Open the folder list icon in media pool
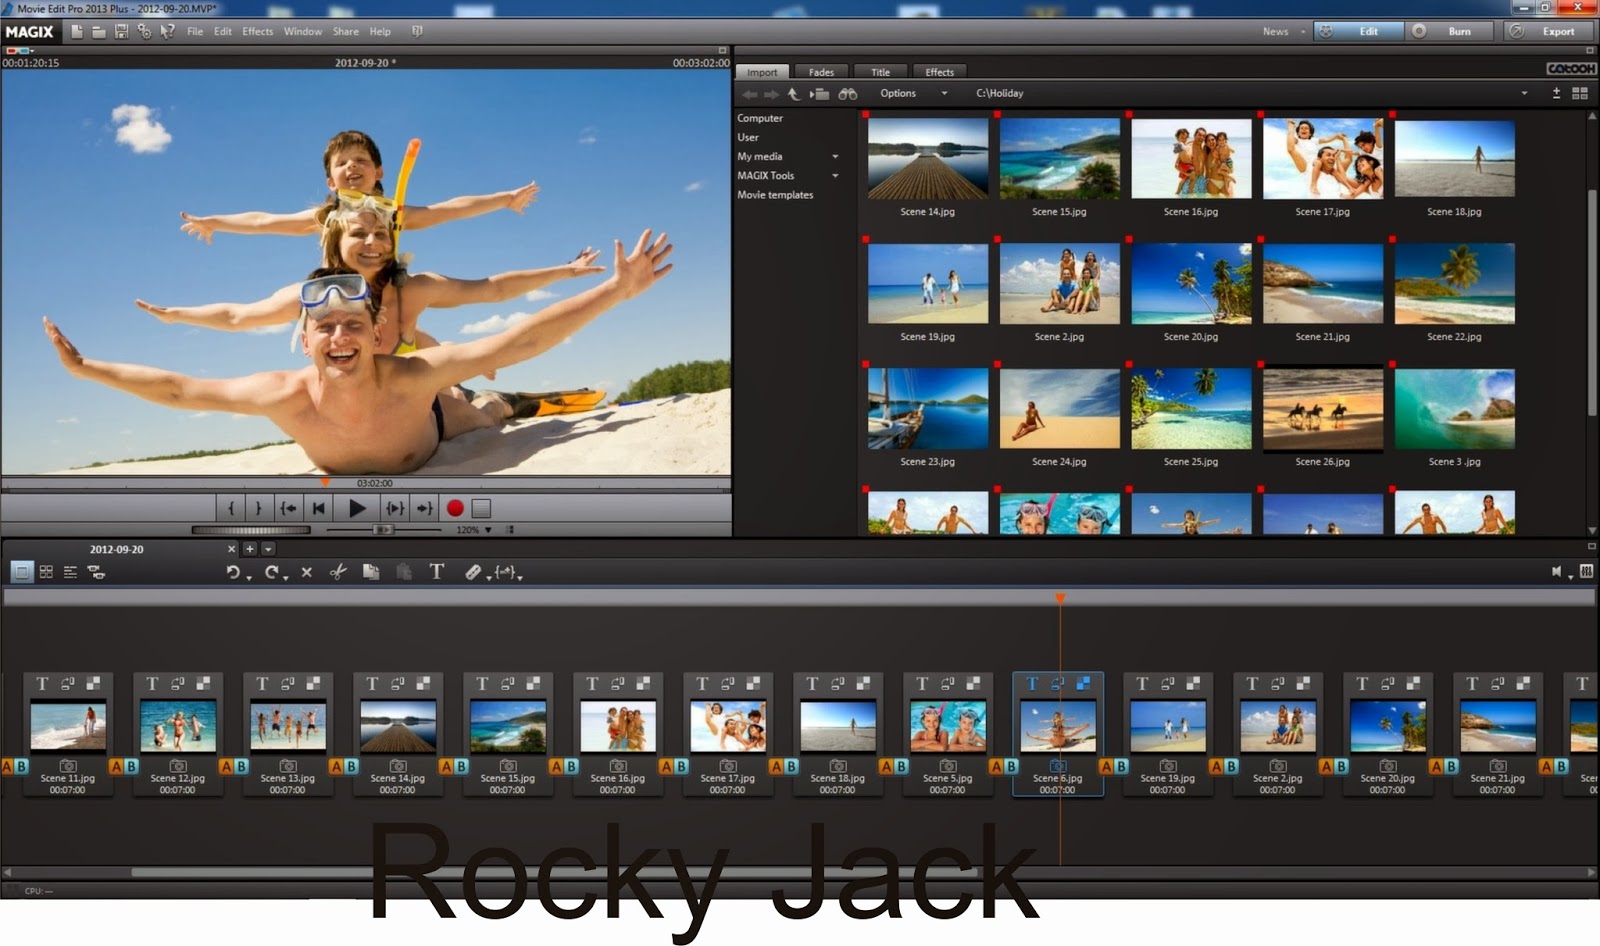1600x946 pixels. tap(820, 93)
